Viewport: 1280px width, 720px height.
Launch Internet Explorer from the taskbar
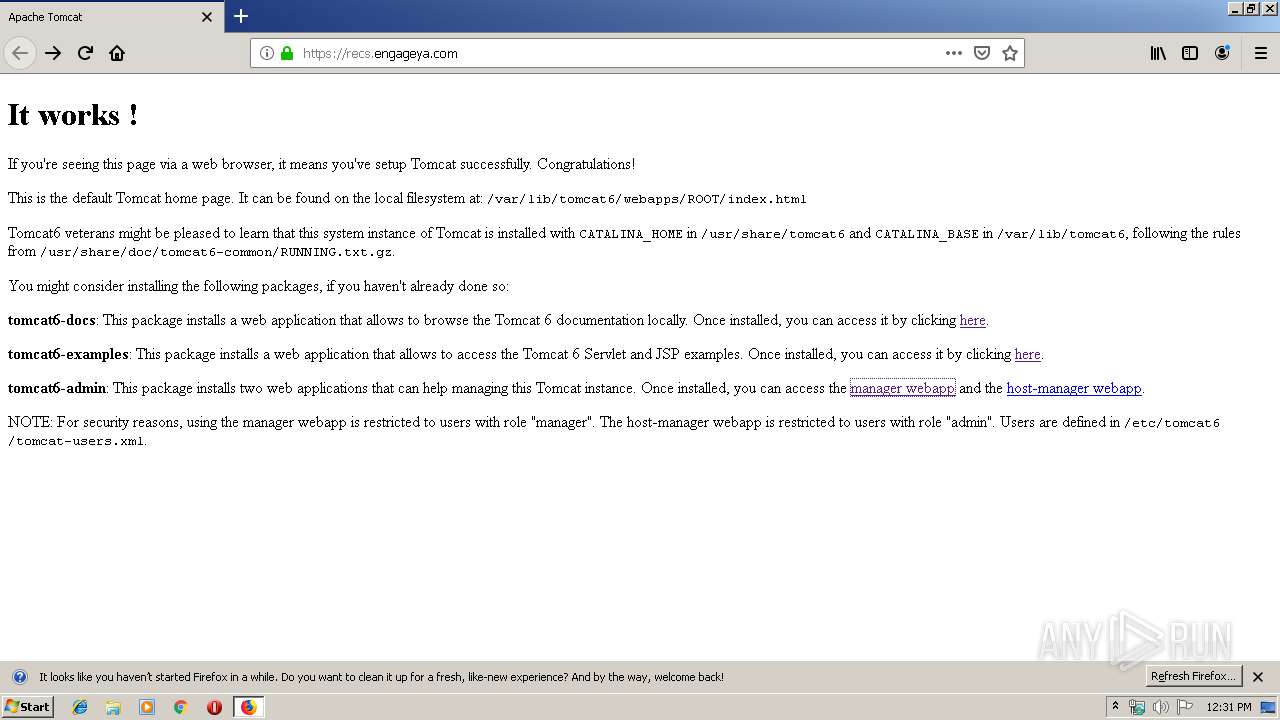pos(80,707)
